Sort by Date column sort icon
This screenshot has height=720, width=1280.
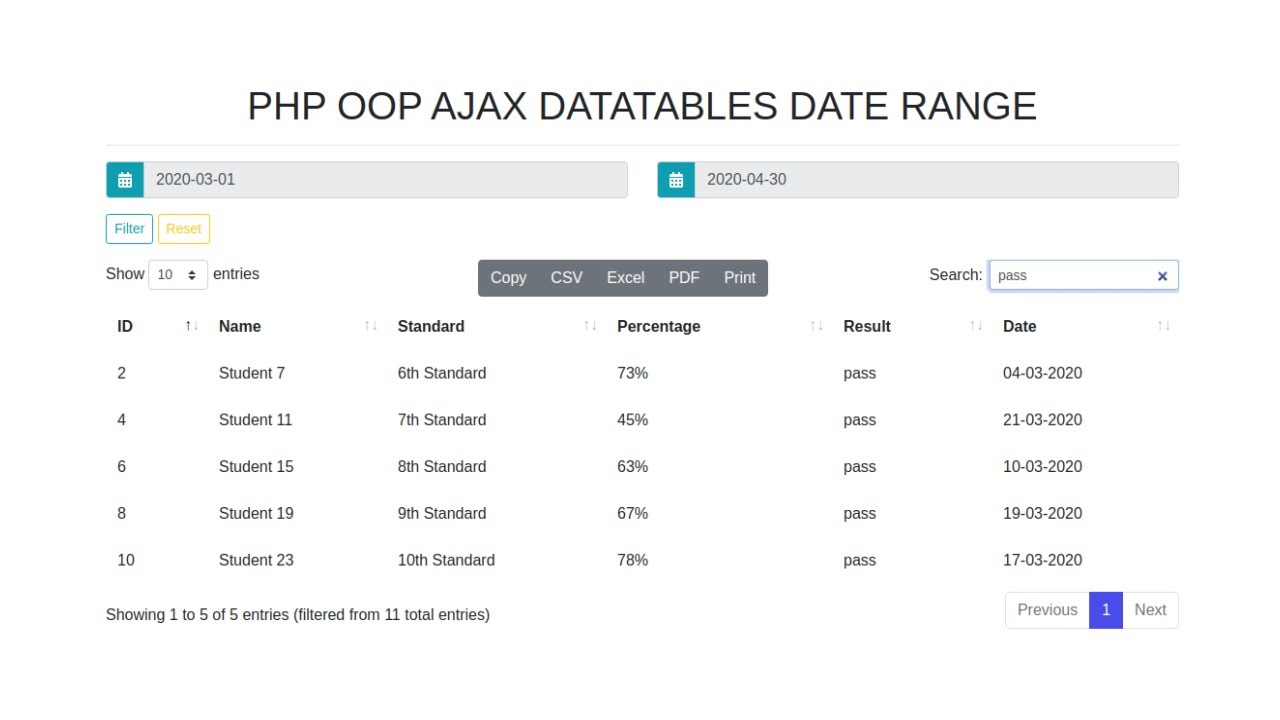click(x=1163, y=326)
